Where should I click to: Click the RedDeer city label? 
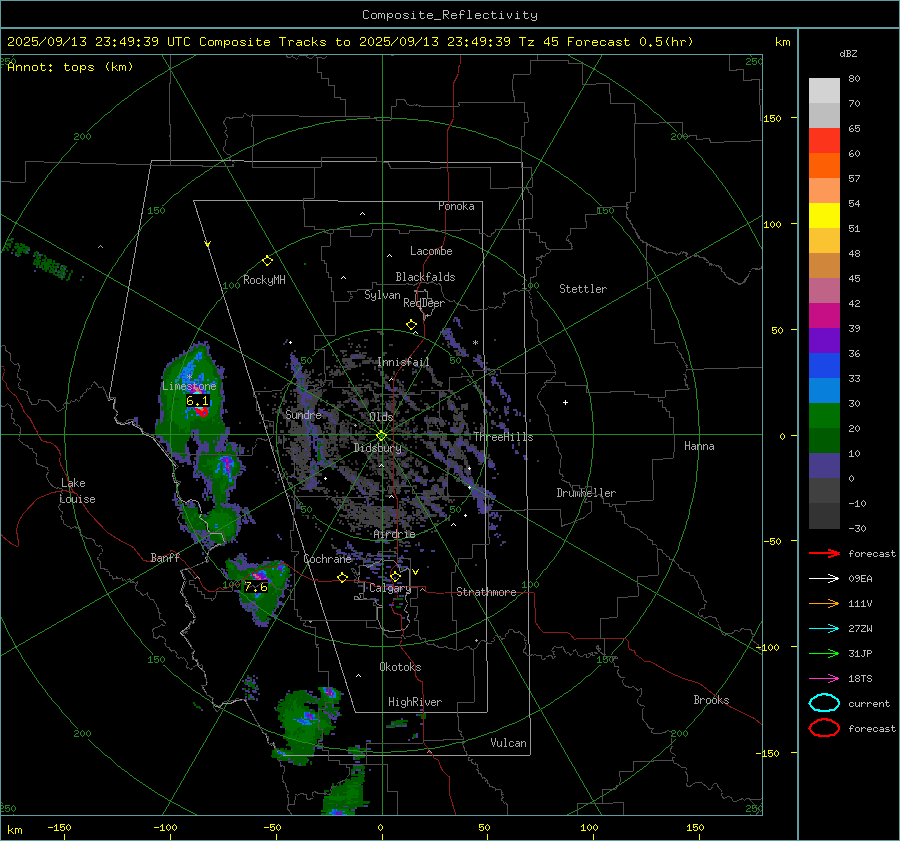pyautogui.click(x=424, y=303)
